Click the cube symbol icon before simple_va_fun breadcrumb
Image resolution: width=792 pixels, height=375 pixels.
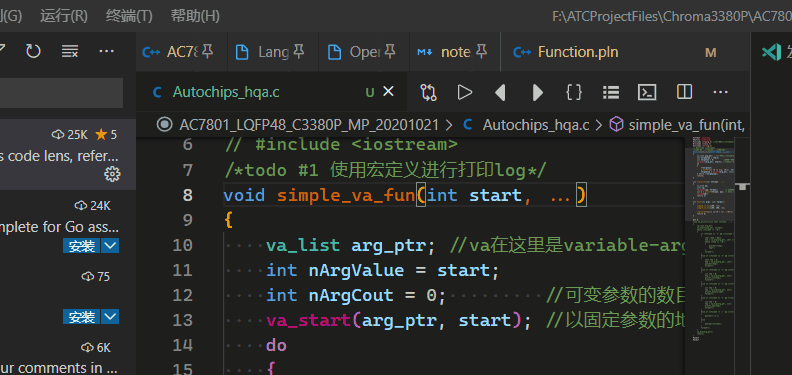pos(616,124)
